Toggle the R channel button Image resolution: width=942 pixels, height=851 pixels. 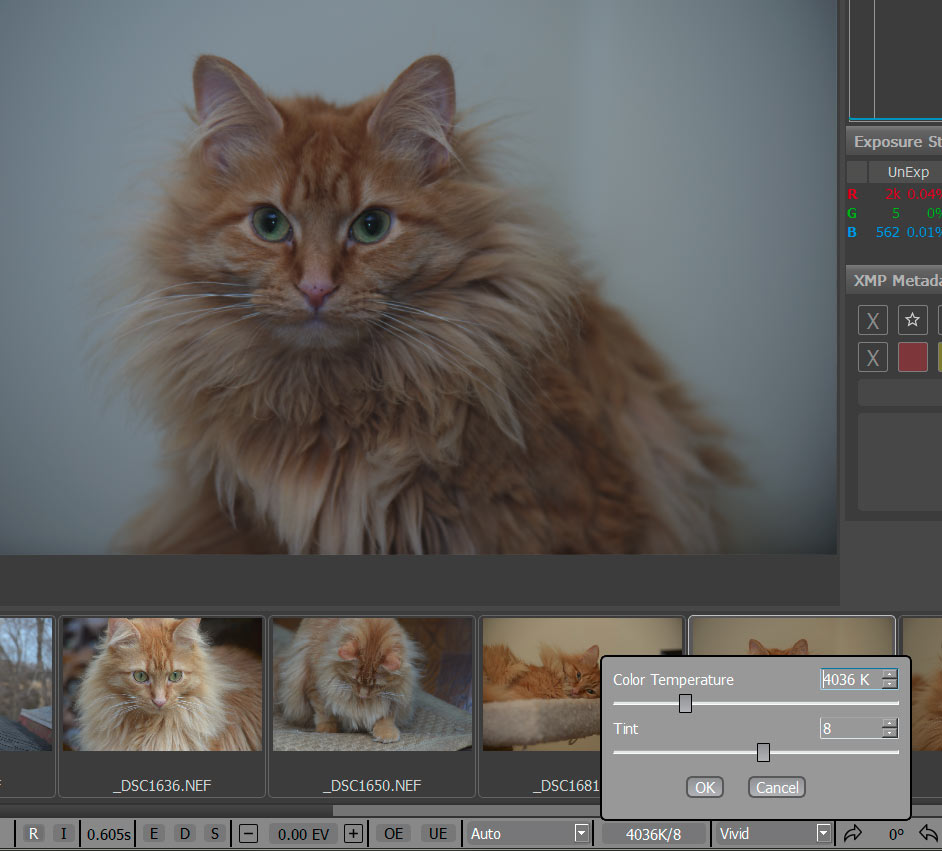pyautogui.click(x=34, y=833)
